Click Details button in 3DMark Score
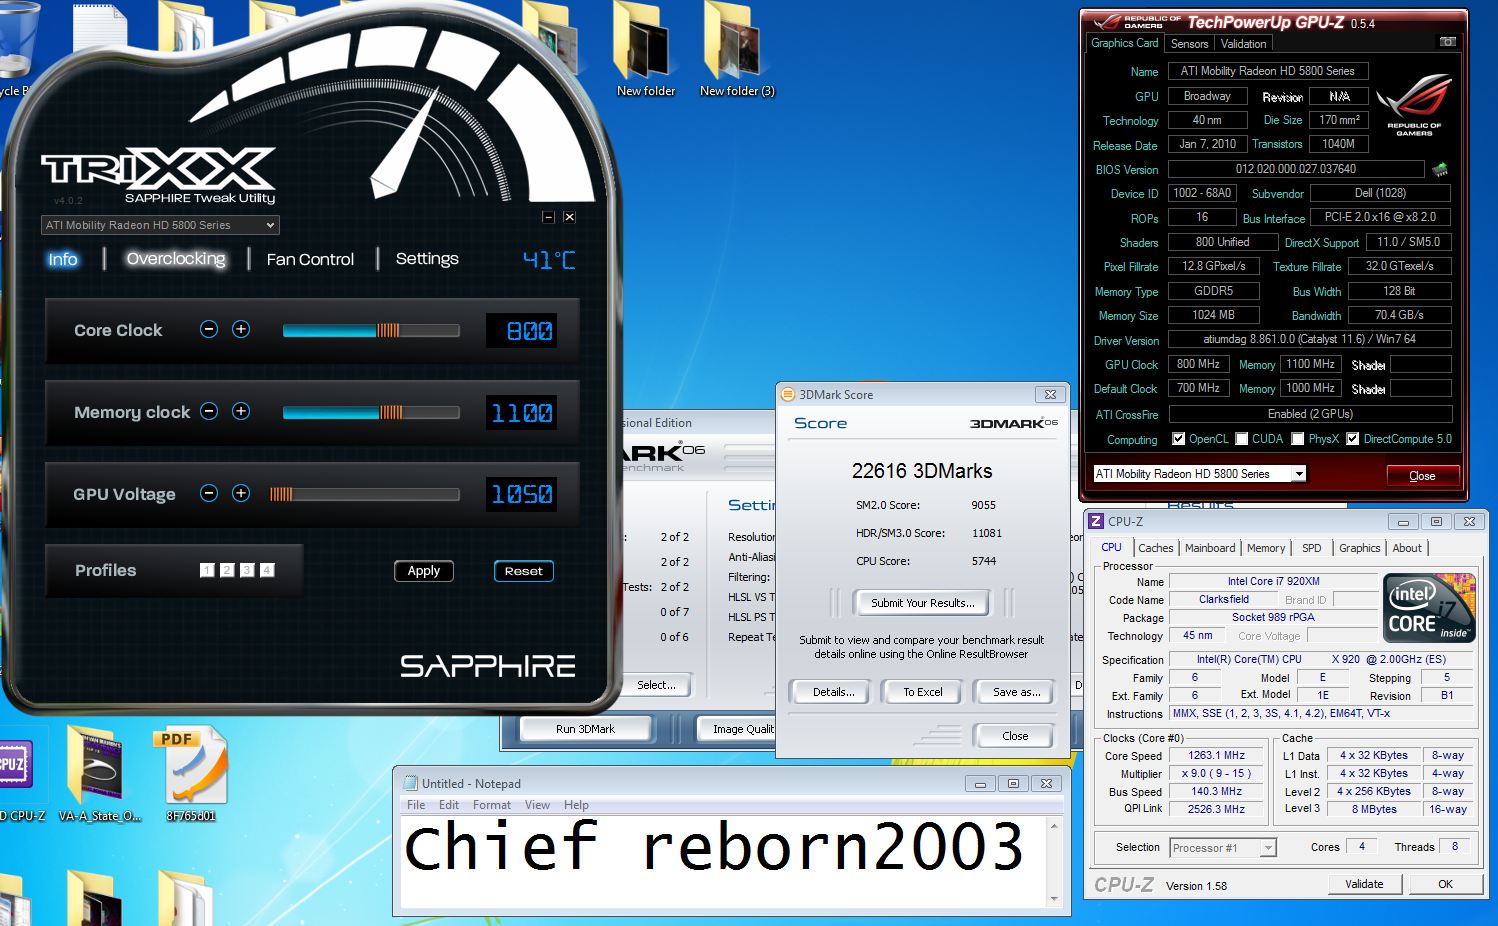Viewport: 1498px width, 926px height. coord(833,692)
